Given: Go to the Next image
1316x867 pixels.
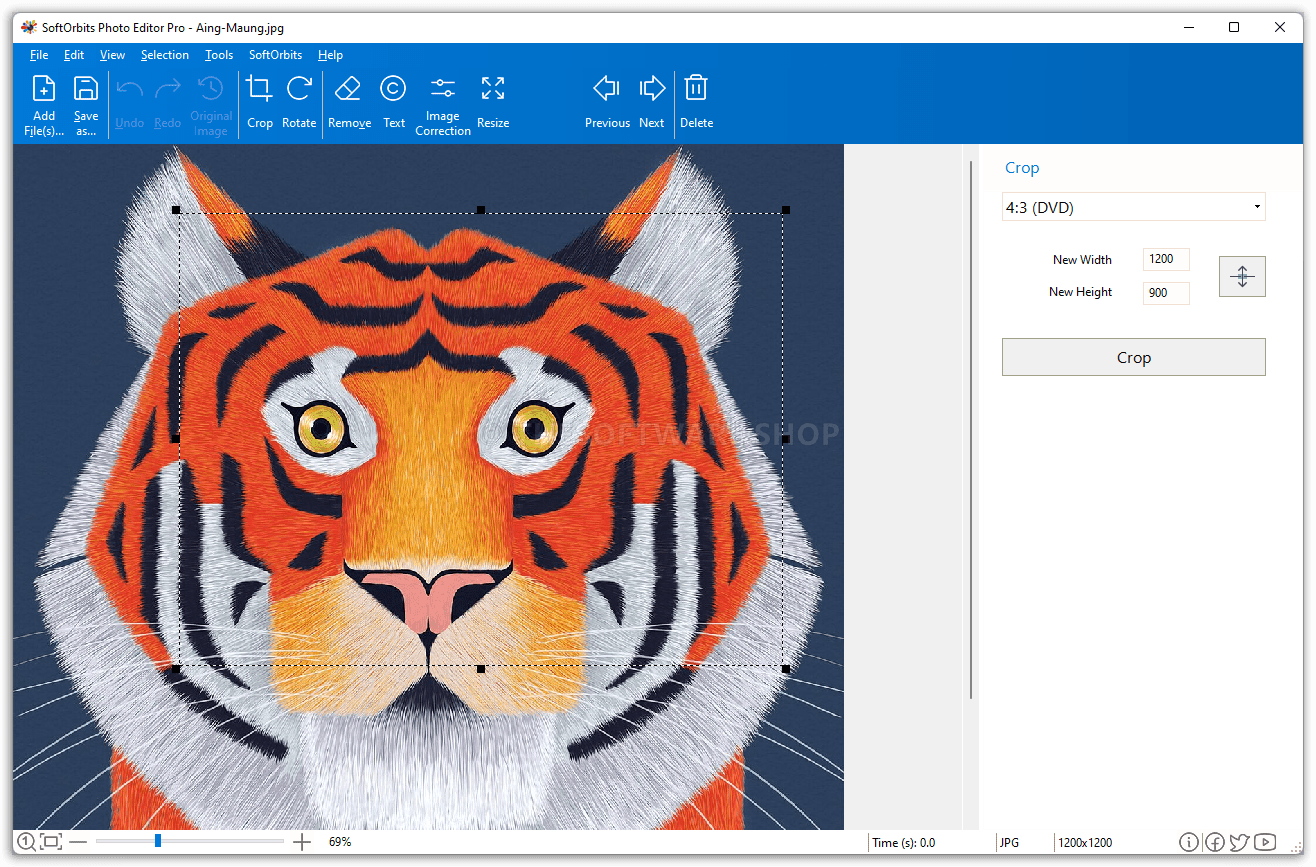Looking at the screenshot, I should click(652, 88).
